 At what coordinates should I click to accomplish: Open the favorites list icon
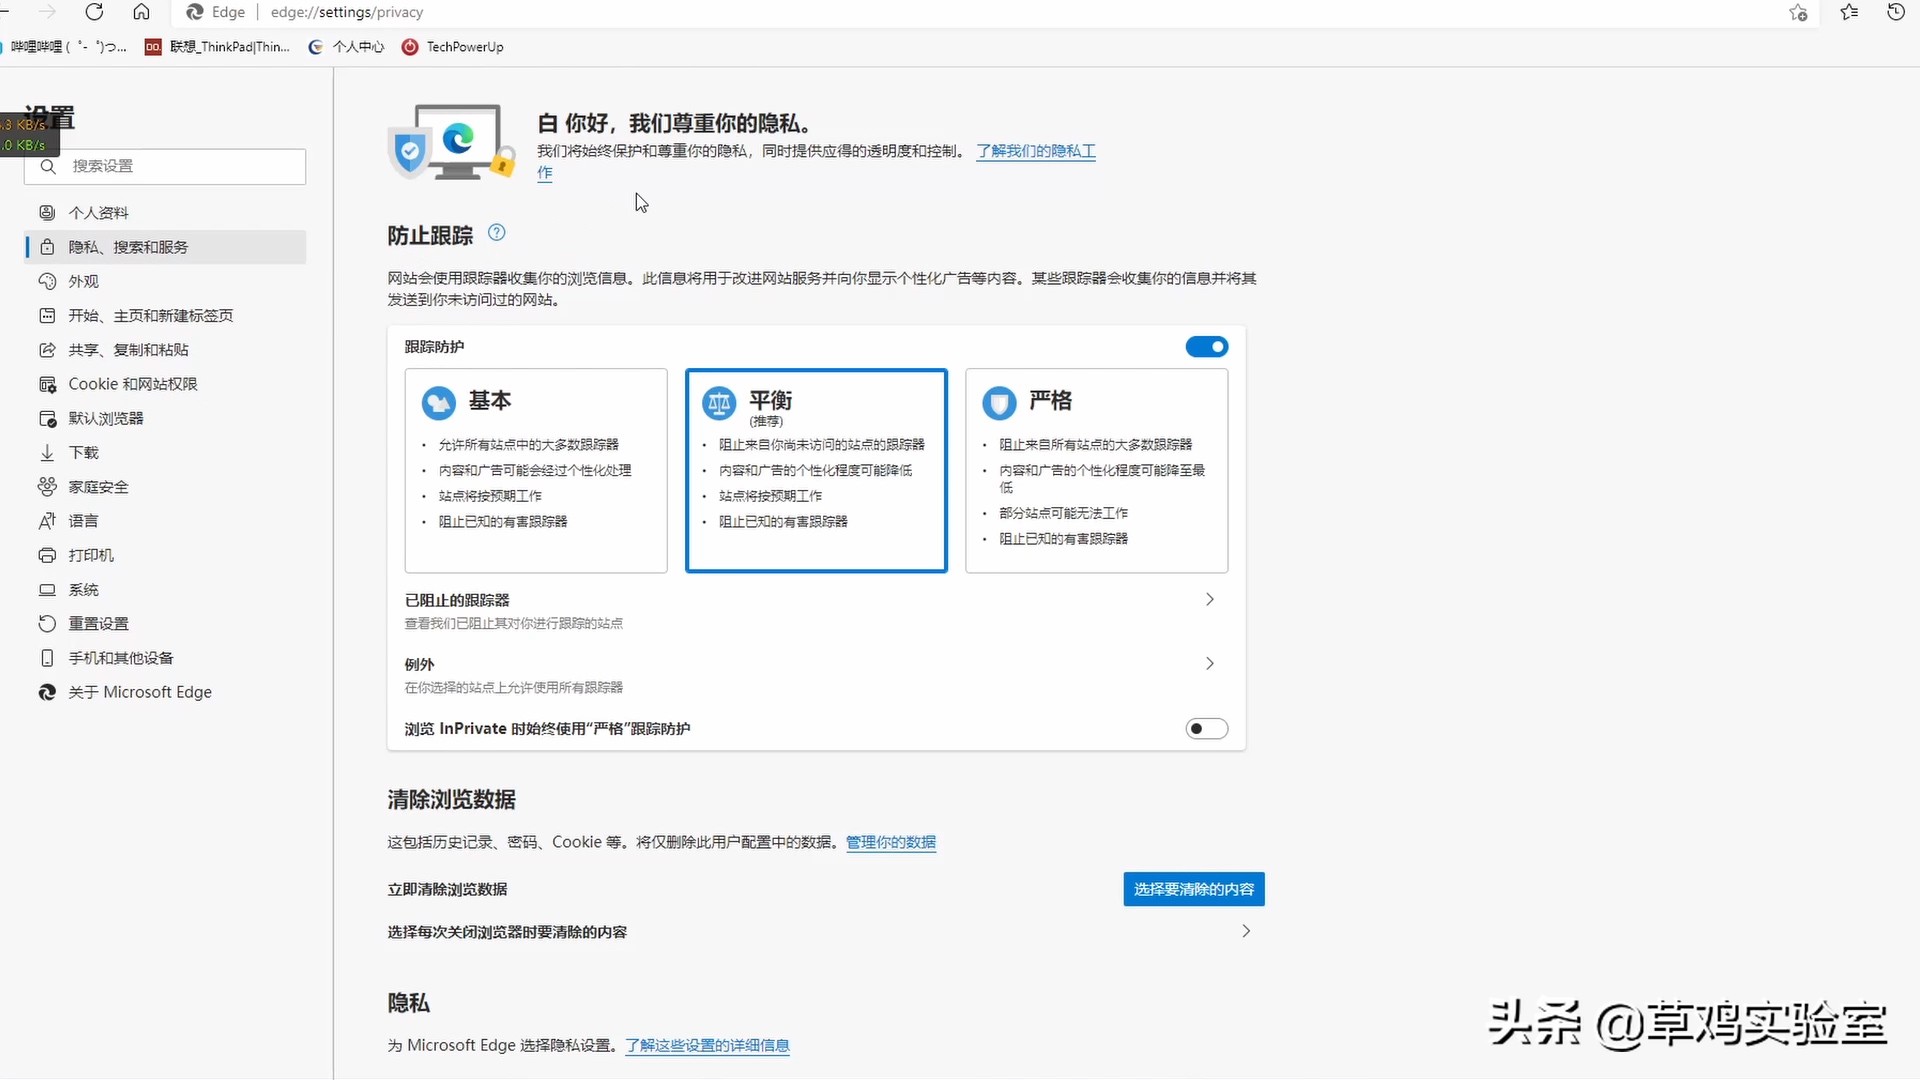1849,12
